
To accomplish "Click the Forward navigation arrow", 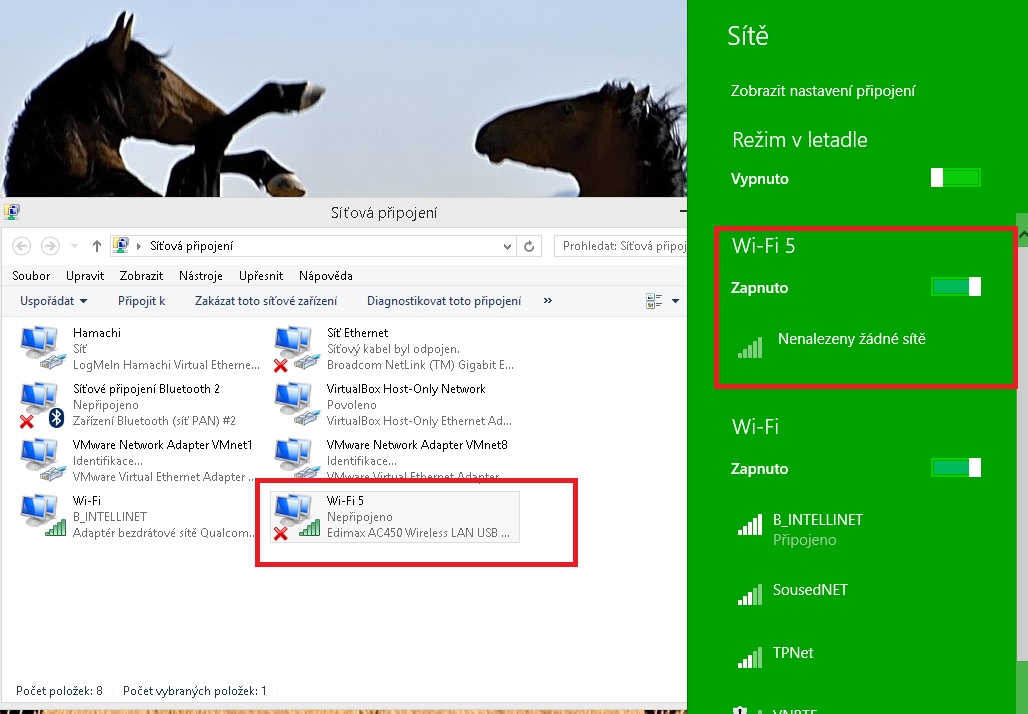I will [x=50, y=246].
